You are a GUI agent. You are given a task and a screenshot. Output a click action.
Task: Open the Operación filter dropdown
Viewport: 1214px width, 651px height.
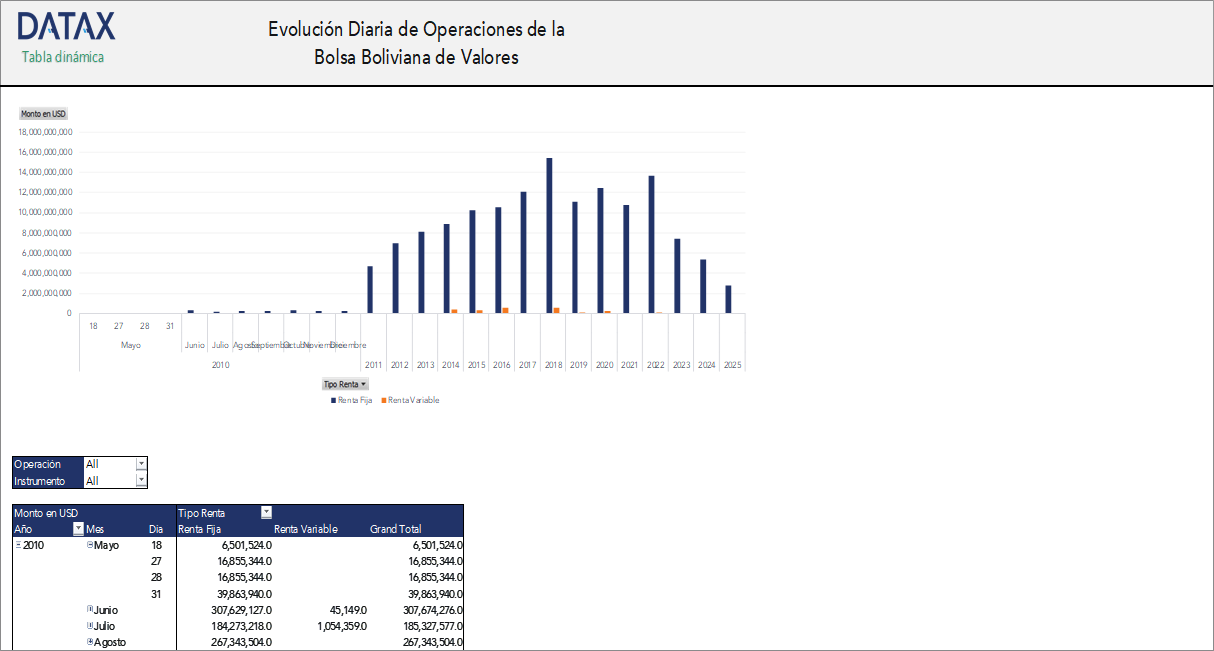click(139, 463)
